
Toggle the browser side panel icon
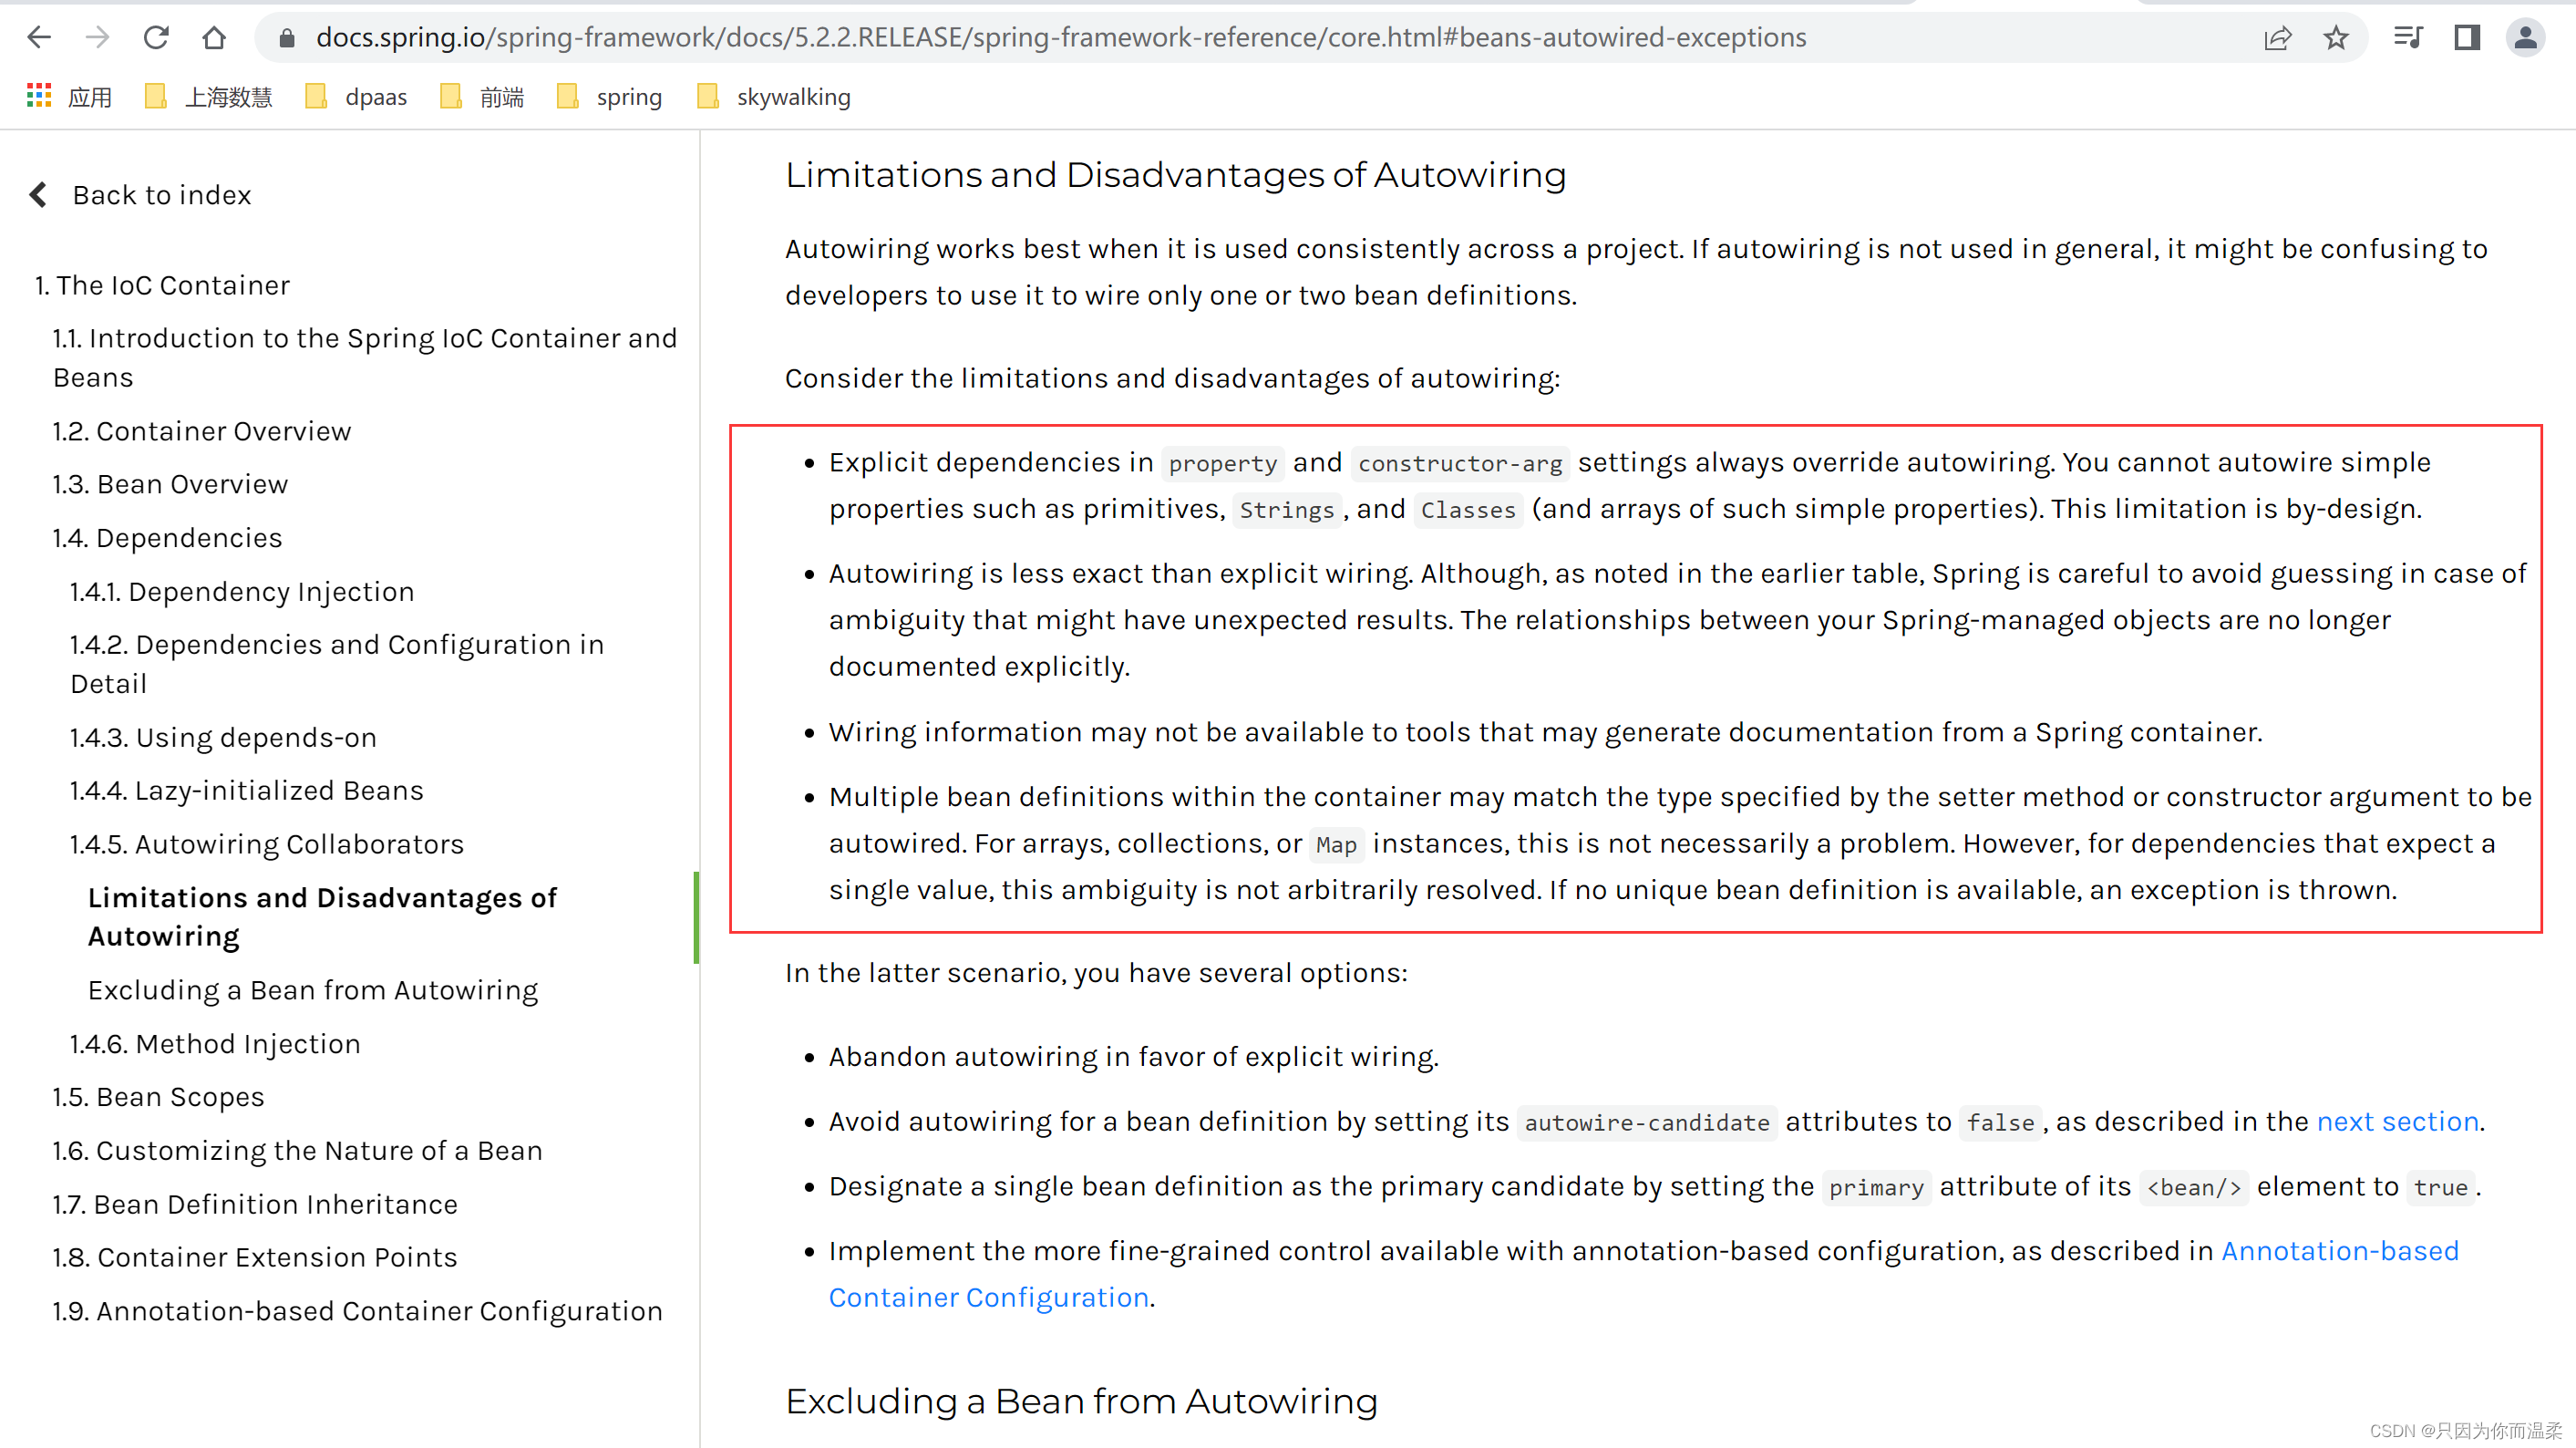(2466, 38)
